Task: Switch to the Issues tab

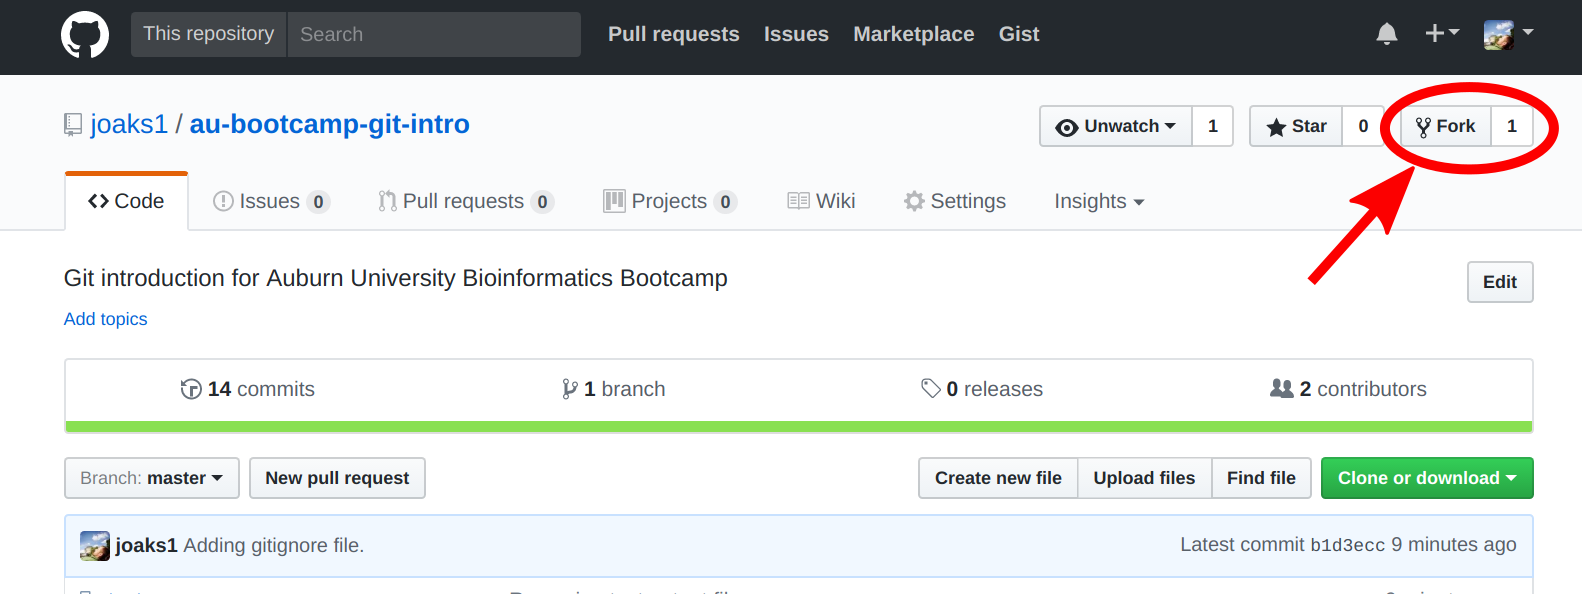Action: coord(270,201)
